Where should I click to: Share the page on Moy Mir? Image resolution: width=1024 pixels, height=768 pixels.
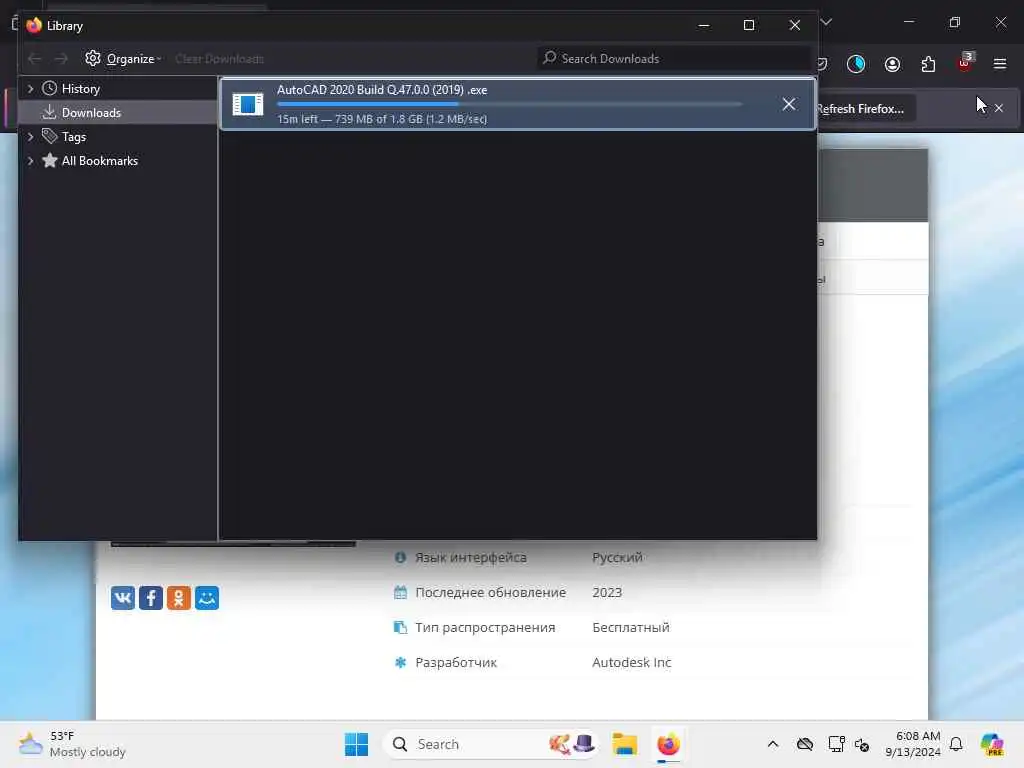tap(207, 598)
